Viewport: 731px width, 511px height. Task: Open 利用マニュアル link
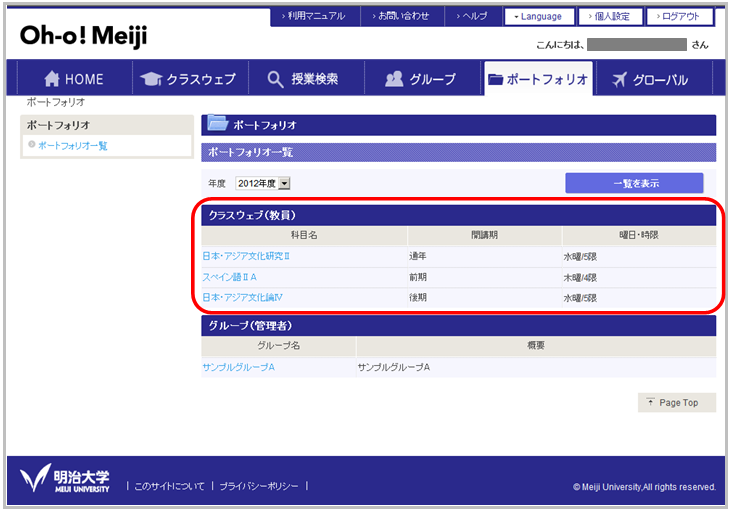[315, 16]
